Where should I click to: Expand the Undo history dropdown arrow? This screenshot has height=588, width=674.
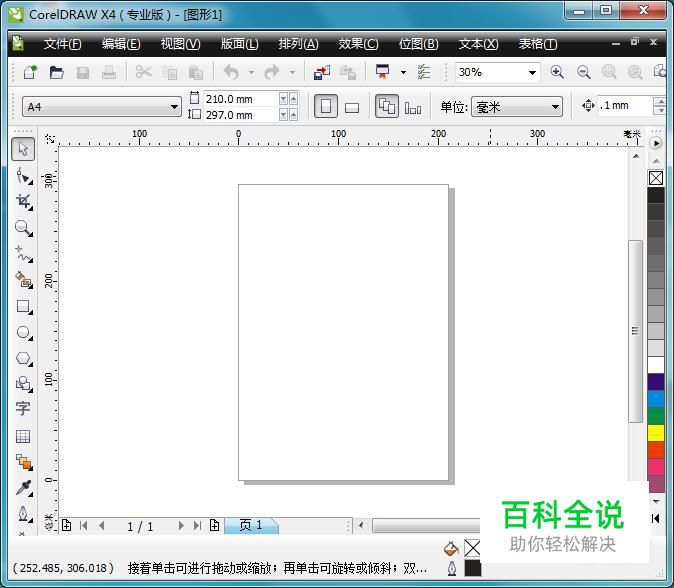click(x=251, y=73)
